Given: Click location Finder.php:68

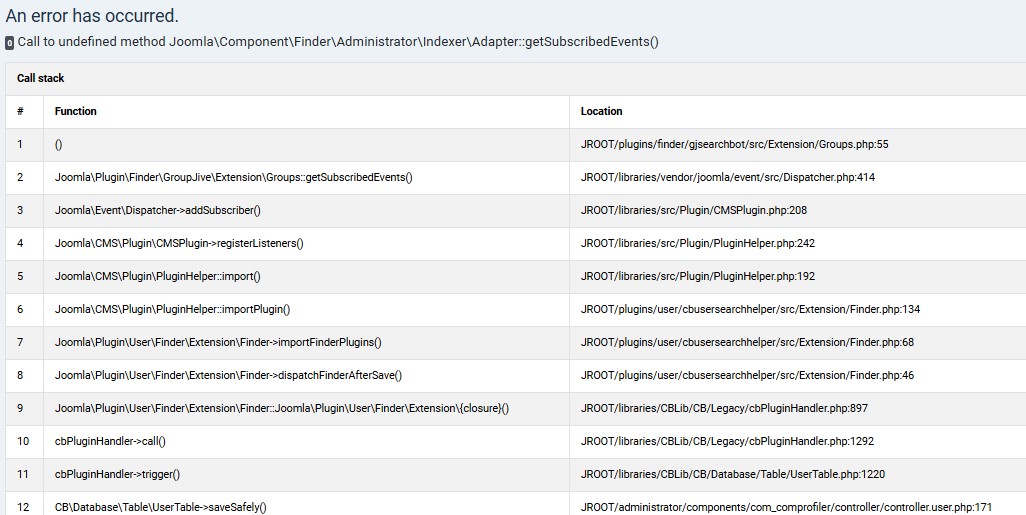Looking at the screenshot, I should pos(747,342).
